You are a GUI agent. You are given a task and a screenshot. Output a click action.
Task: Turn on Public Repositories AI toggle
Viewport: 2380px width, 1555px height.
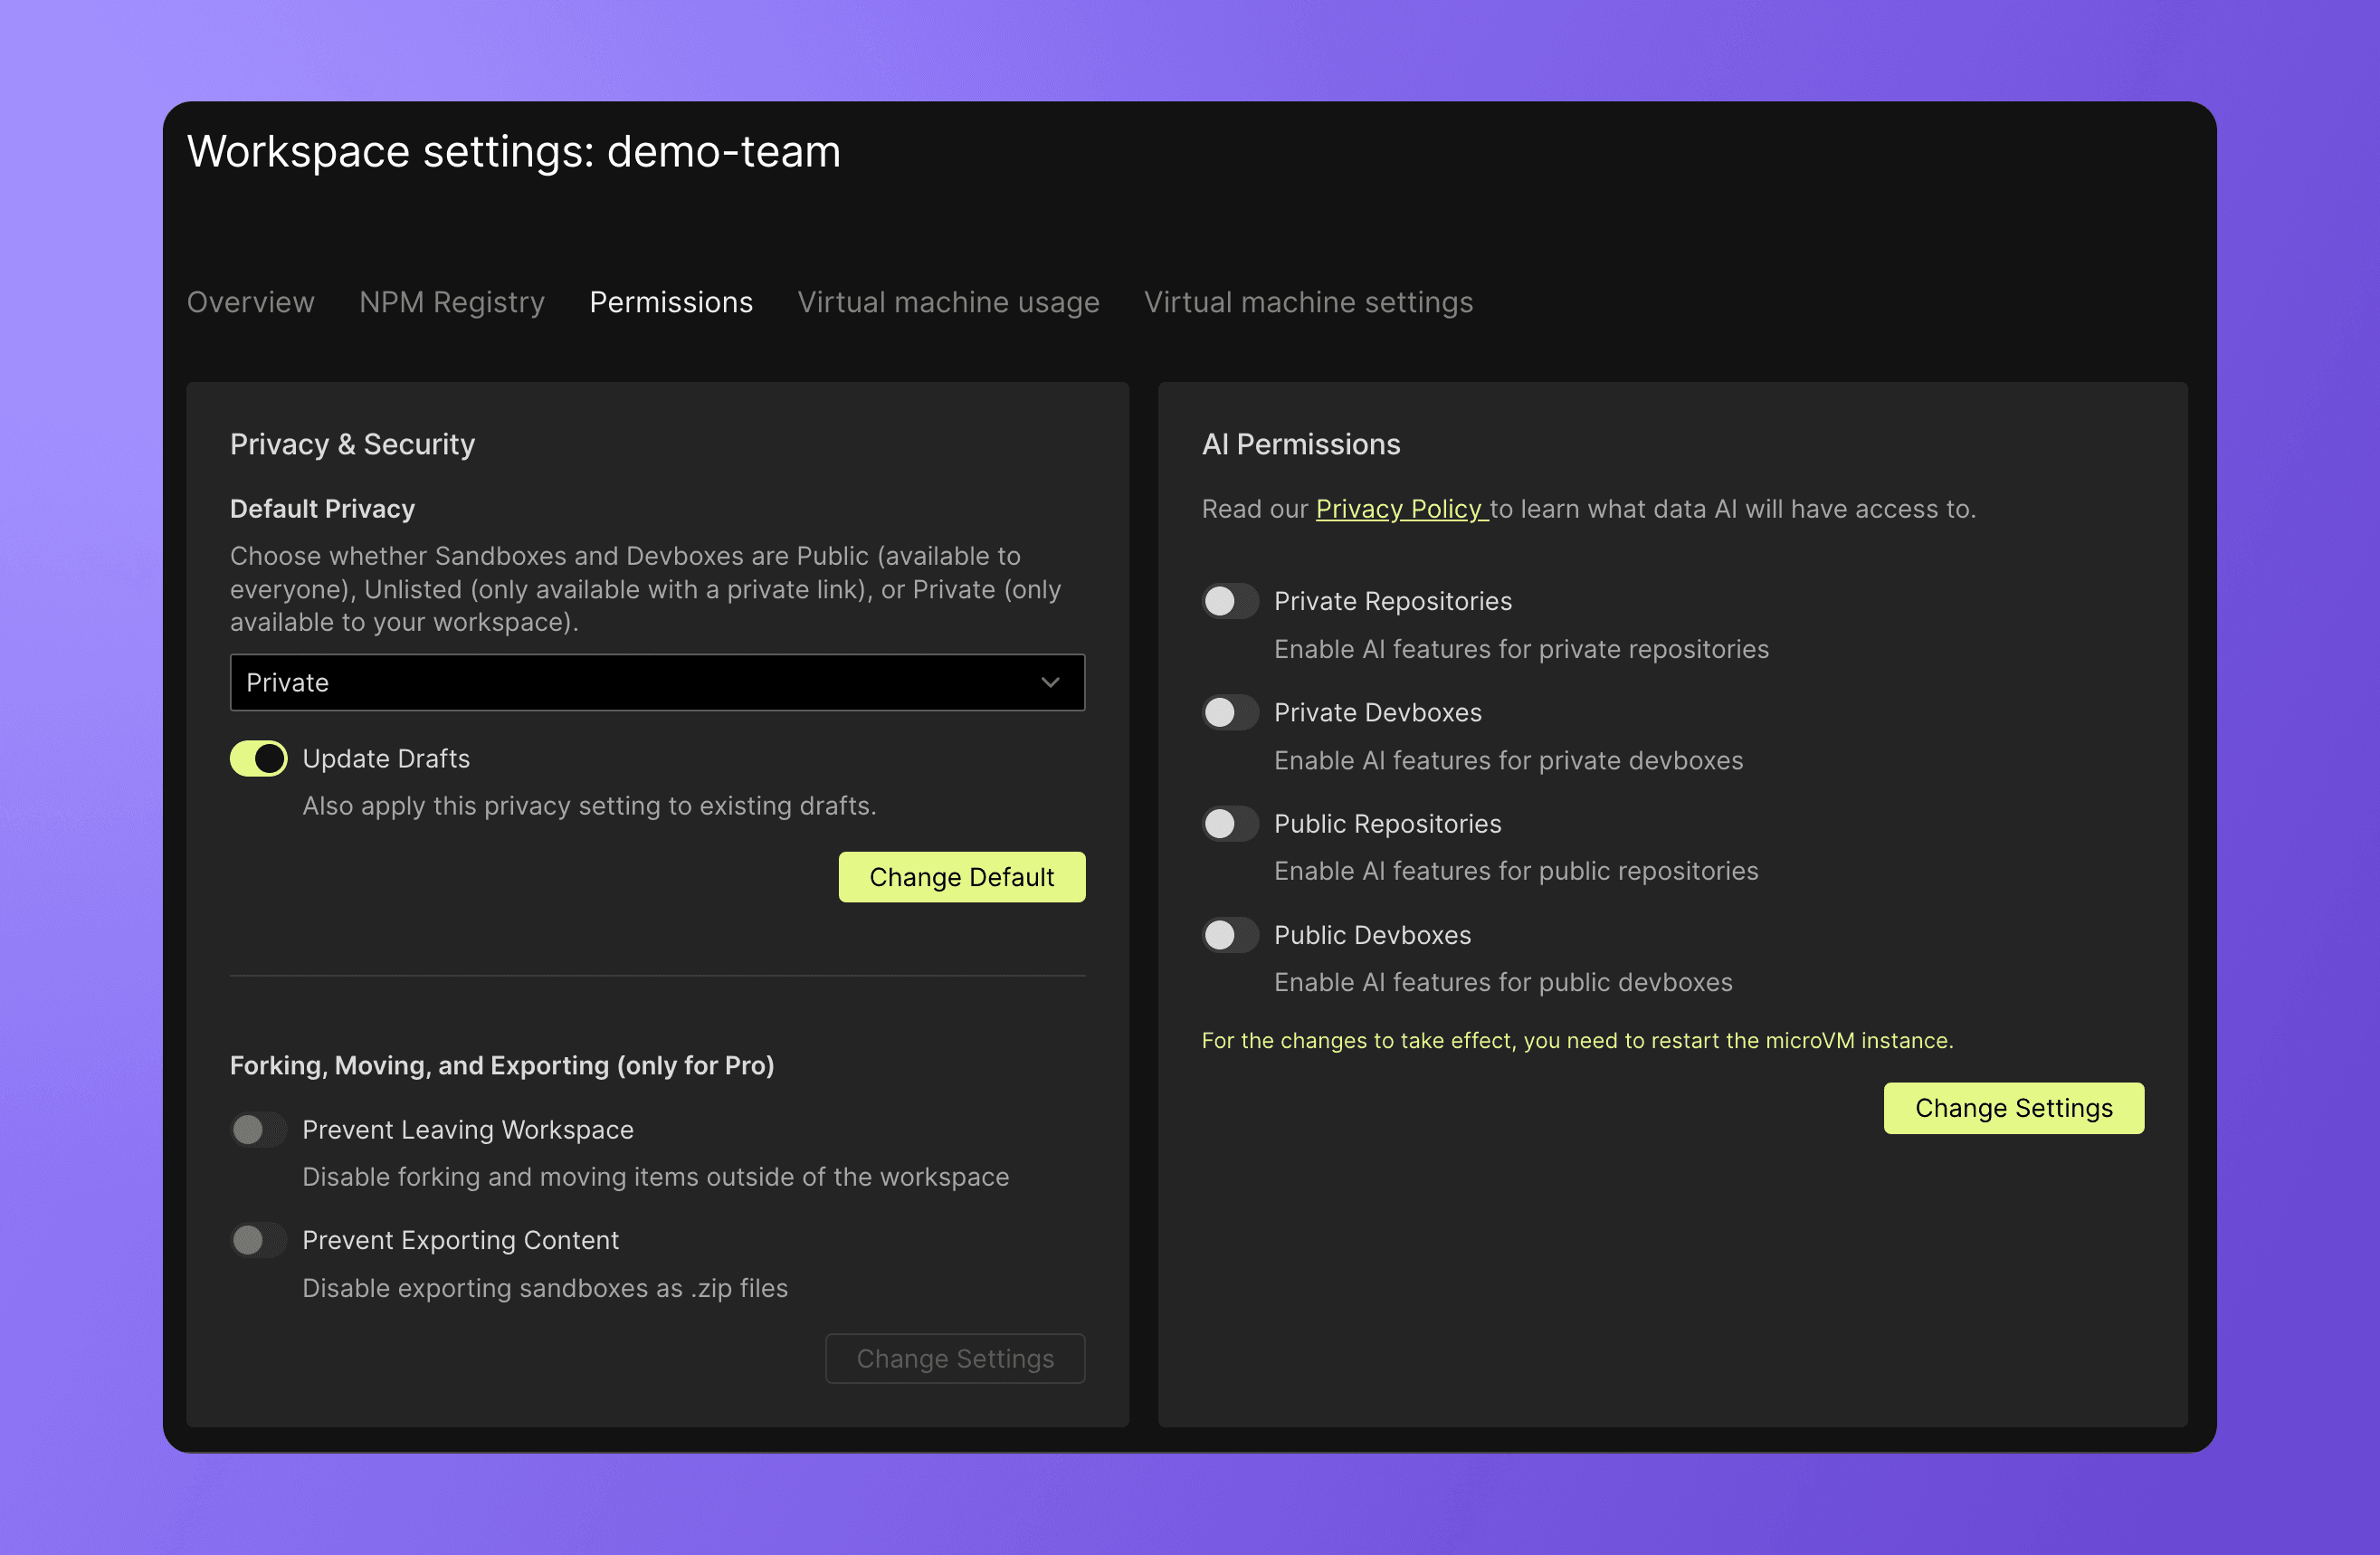point(1229,824)
